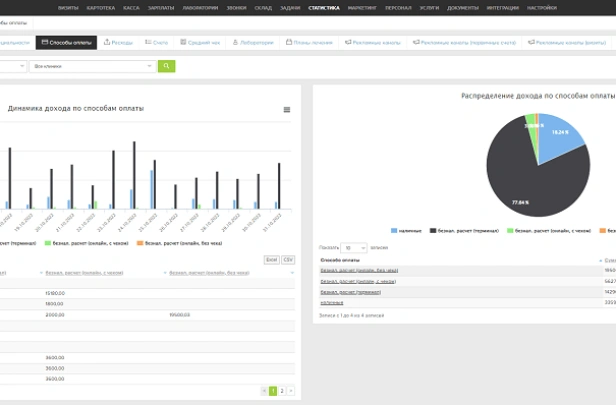Screen dimensions: 616x405
Task: Click the Excel export button
Action: (x=271, y=259)
